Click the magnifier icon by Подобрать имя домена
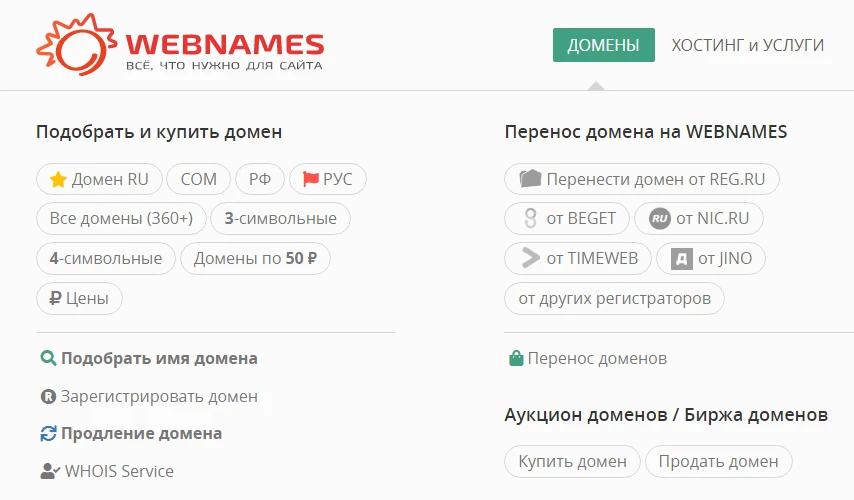 coord(48,358)
